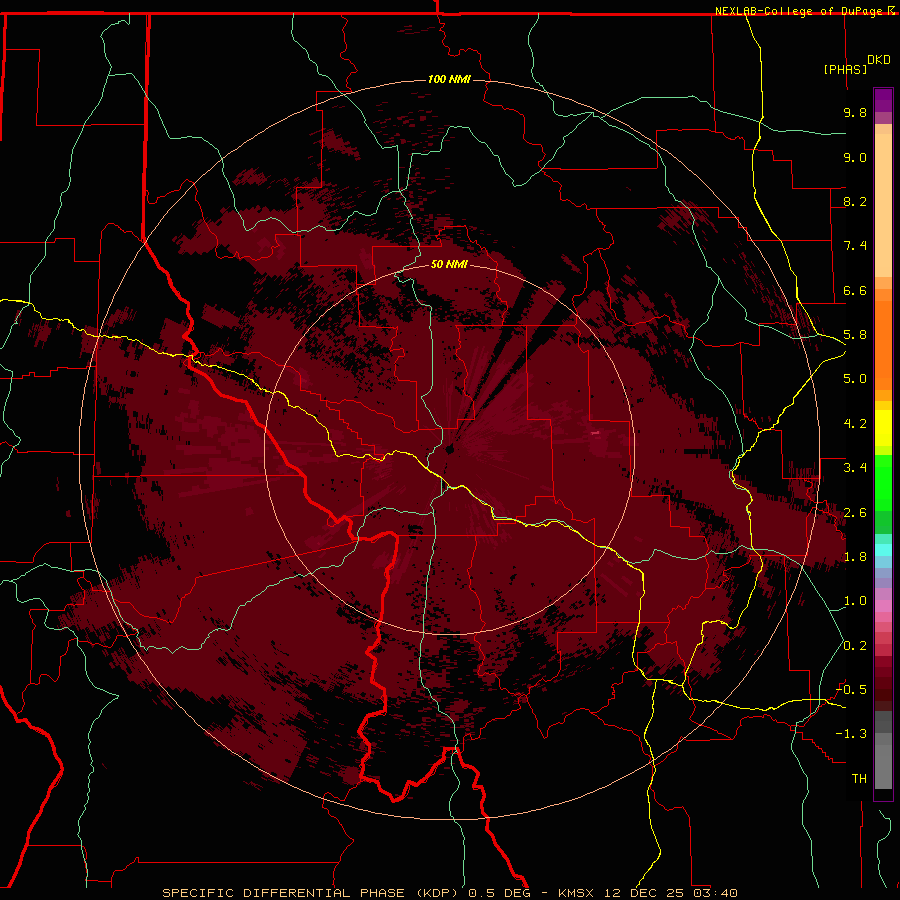The height and width of the screenshot is (900, 900).
Task: Click the bright green color scale segment
Action: coord(883,483)
